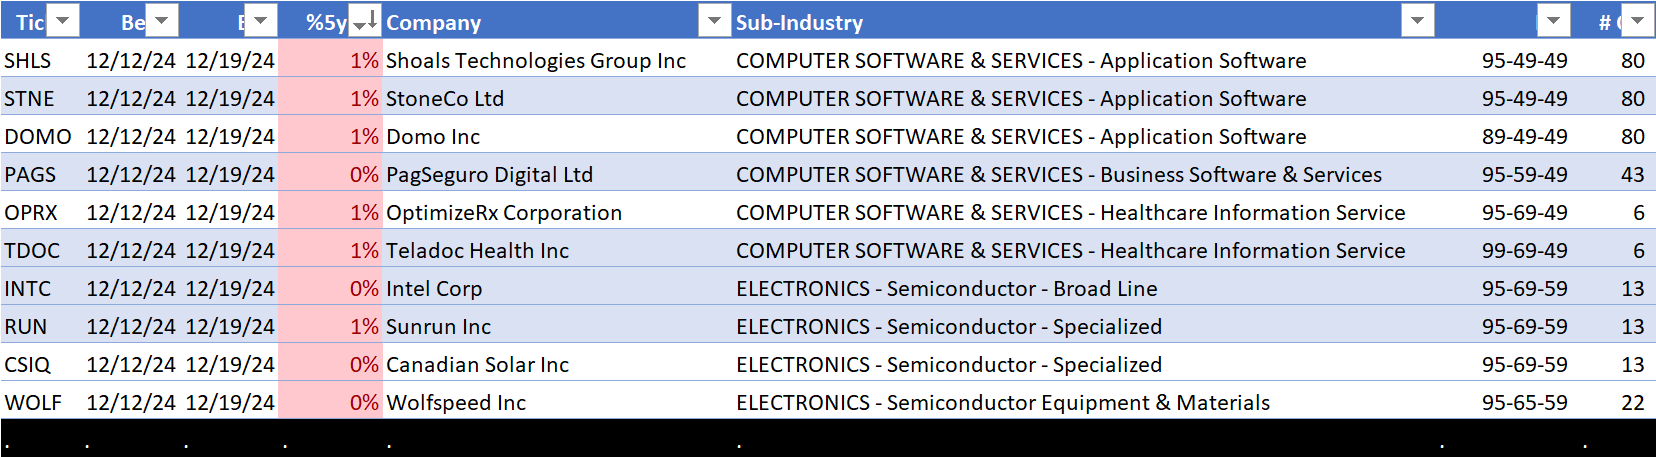Select the RUN ticker cell
1656x457 pixels.
pos(26,326)
